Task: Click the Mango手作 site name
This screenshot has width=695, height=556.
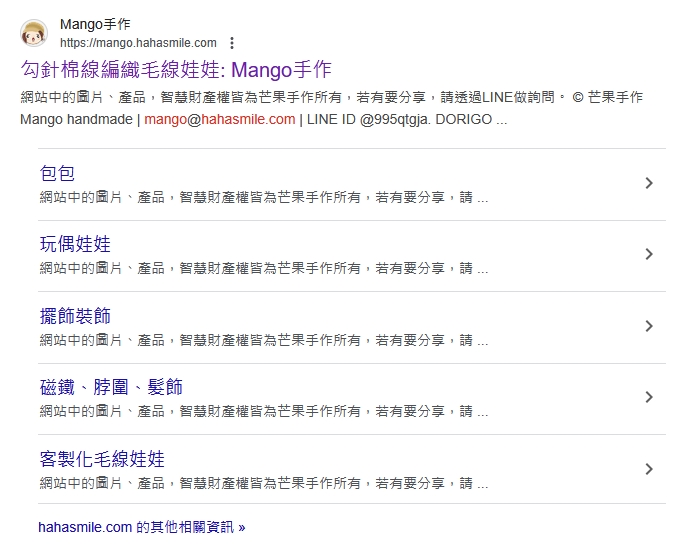Action: click(95, 24)
